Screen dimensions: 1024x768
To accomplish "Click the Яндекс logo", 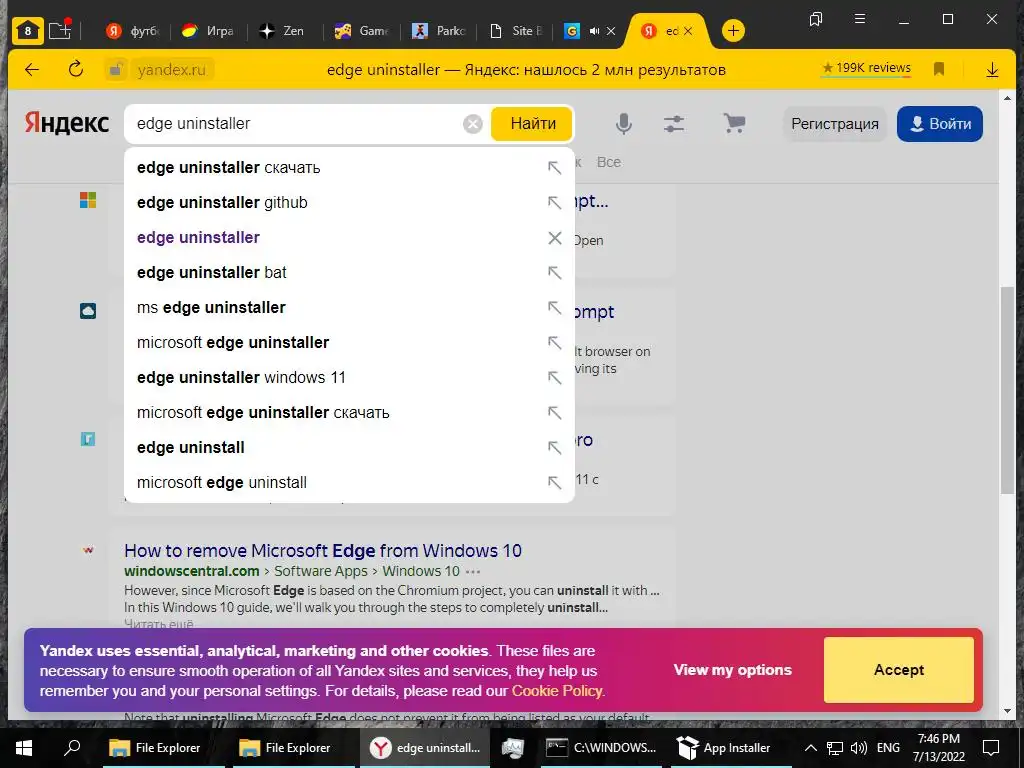I will pyautogui.click(x=67, y=123).
